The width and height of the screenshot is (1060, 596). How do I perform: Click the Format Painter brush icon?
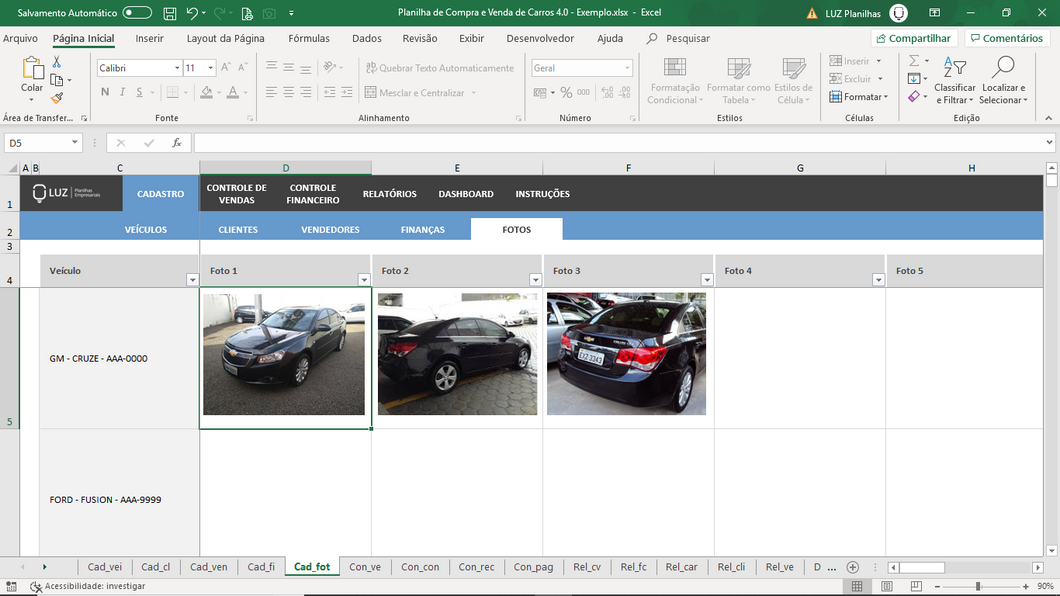tap(57, 98)
